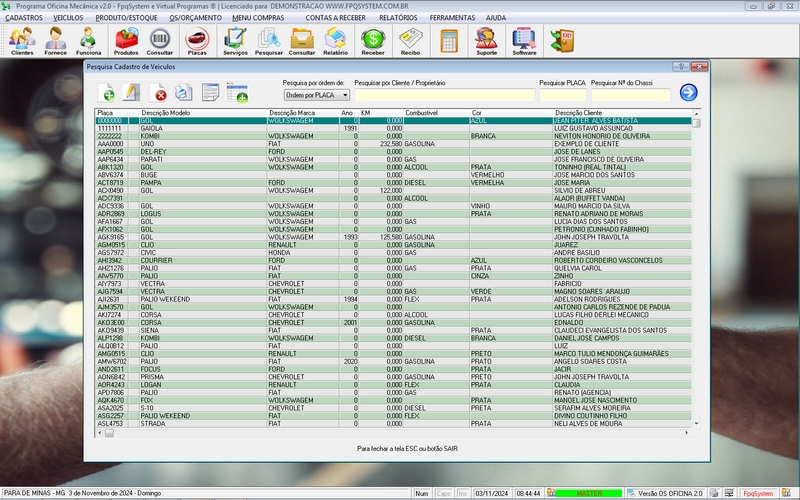Delete vehicle record with red X icon
Screen dimensions: 800x500
click(x=157, y=93)
